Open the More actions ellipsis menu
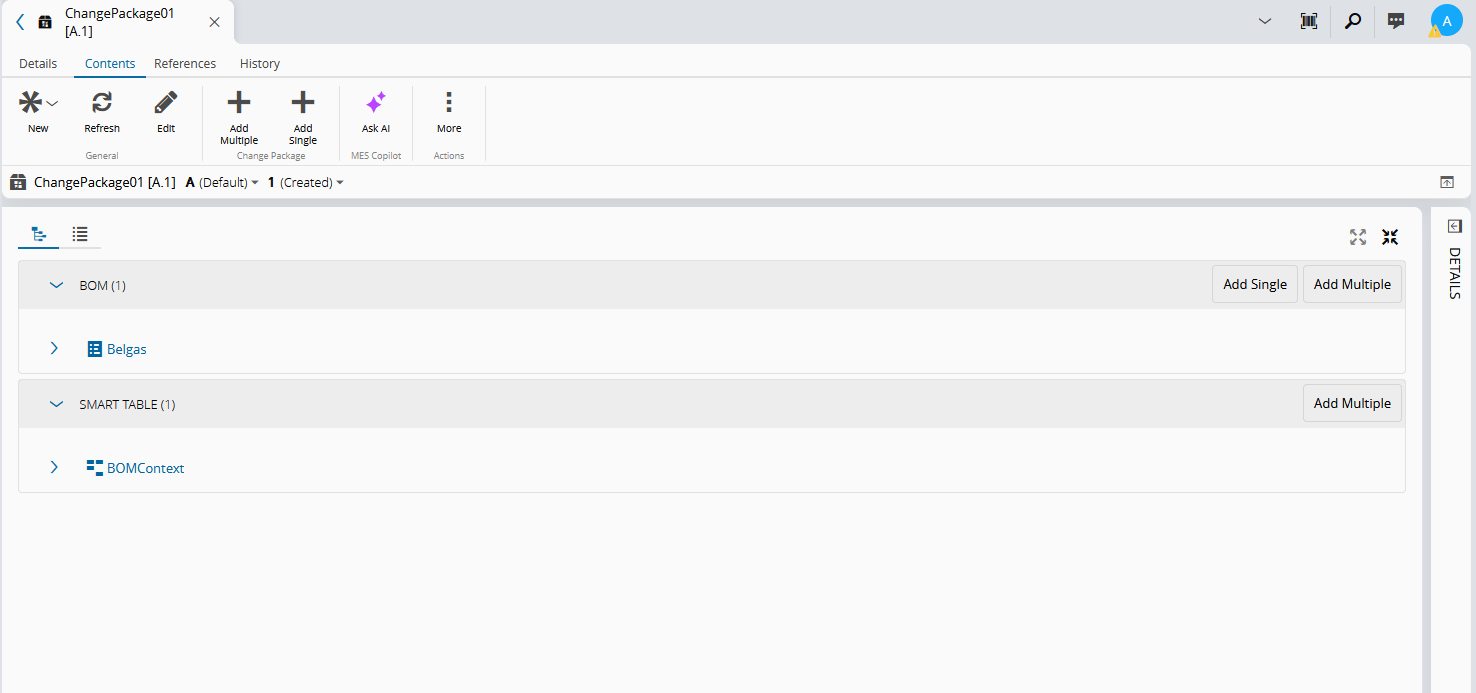 pyautogui.click(x=449, y=102)
